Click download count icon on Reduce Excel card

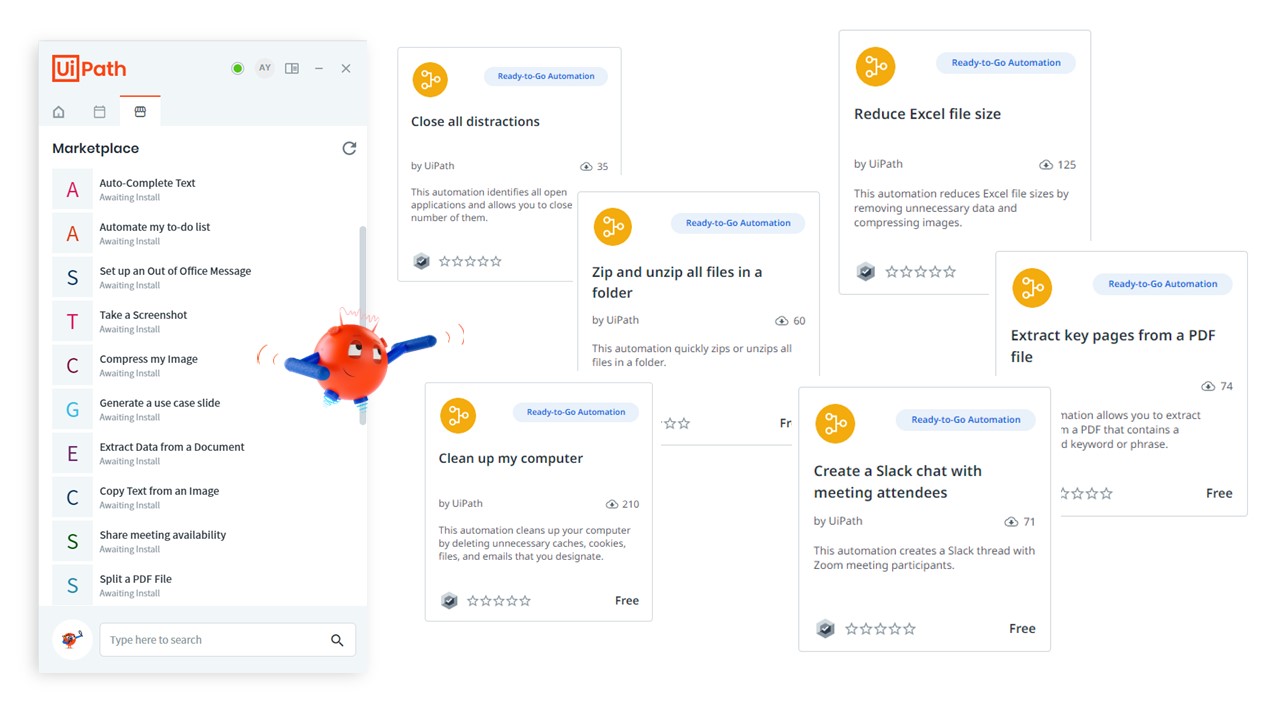coord(1046,165)
